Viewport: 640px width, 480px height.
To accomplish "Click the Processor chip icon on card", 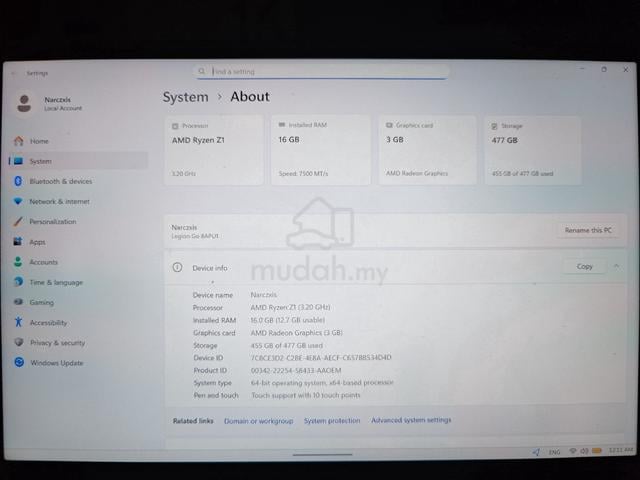I will (x=175, y=126).
